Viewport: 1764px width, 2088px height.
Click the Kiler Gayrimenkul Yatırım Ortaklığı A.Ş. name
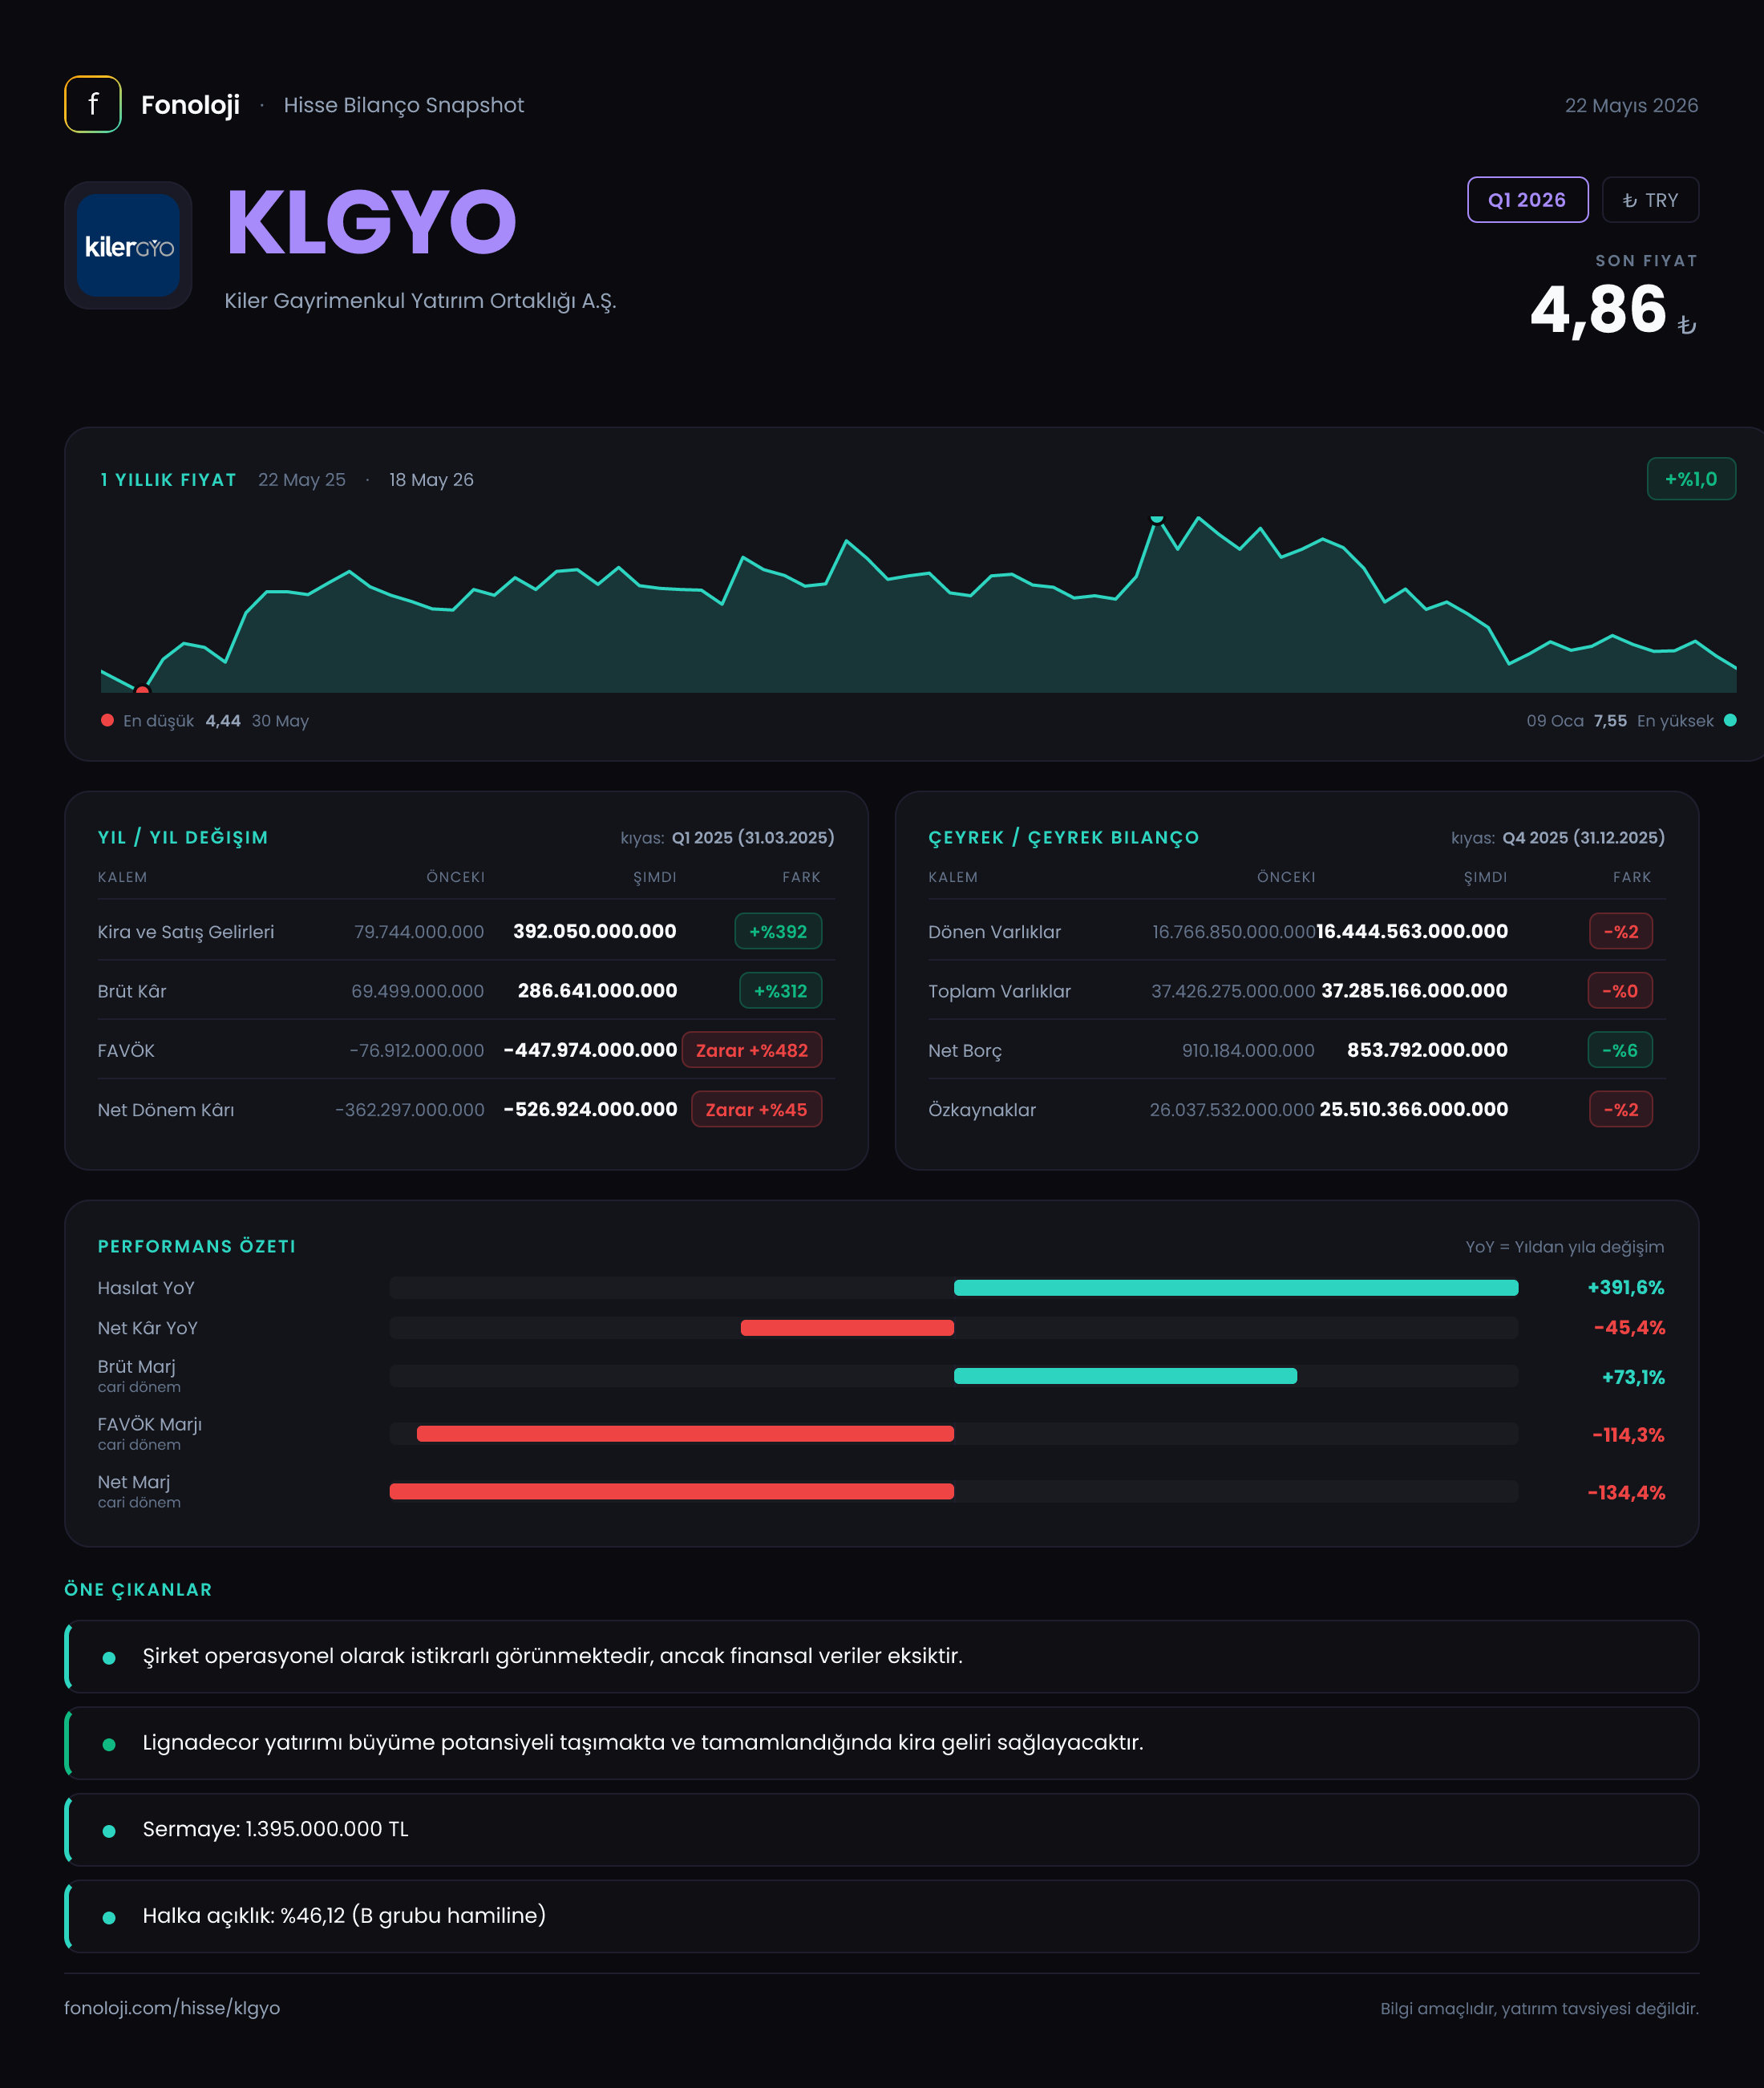[420, 301]
